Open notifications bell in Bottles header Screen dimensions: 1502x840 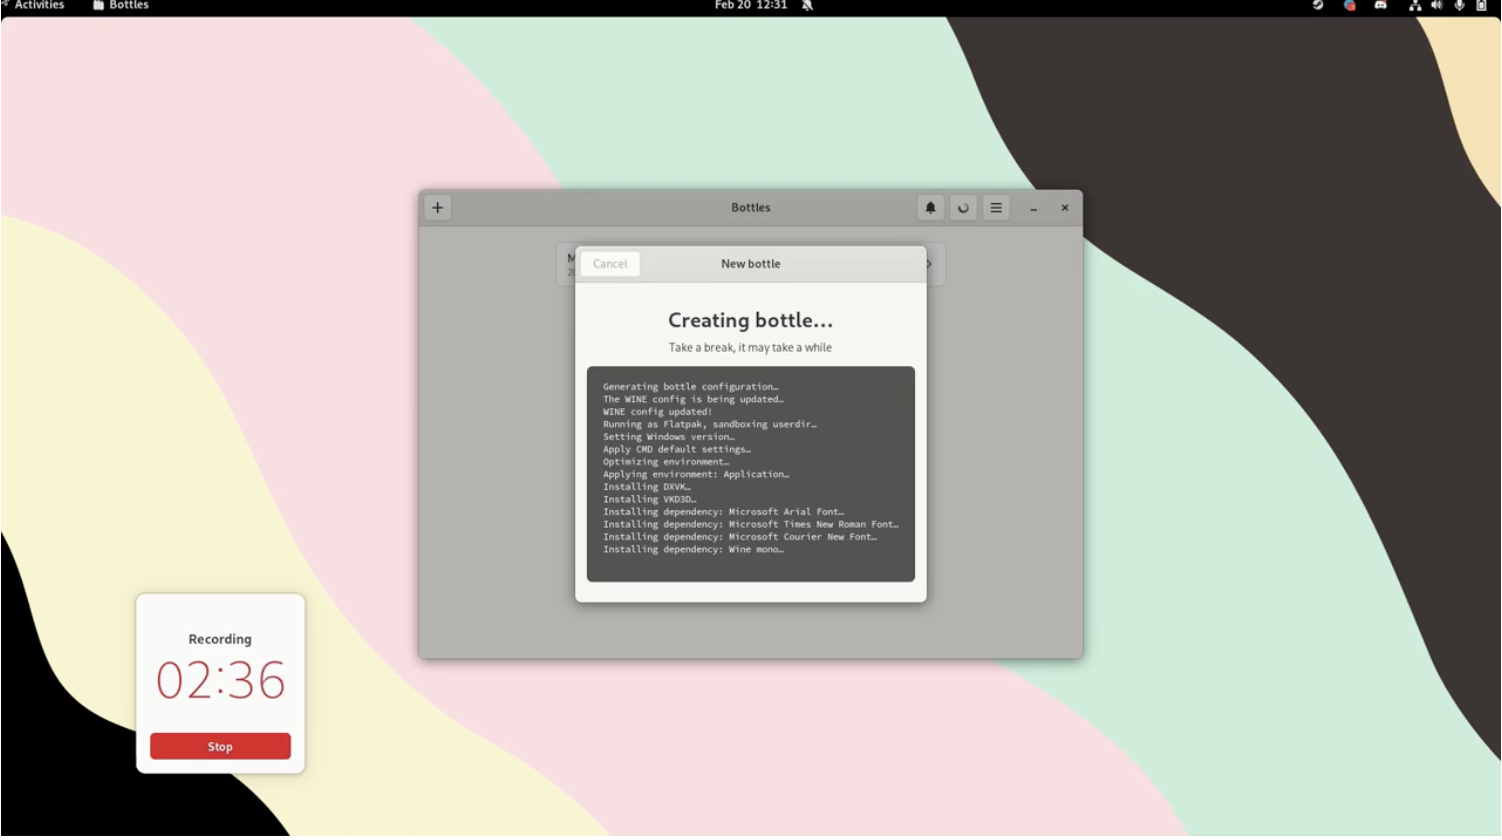930,208
